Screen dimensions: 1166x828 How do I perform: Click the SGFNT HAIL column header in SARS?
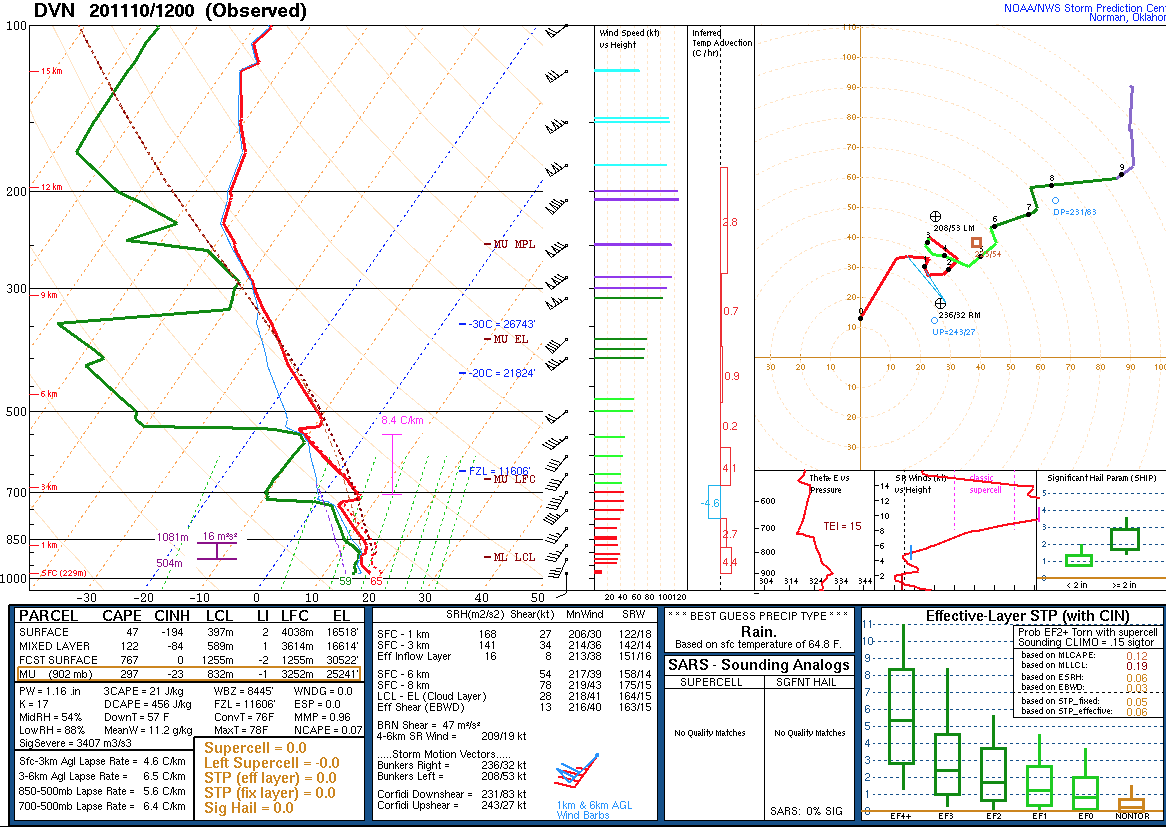pyautogui.click(x=809, y=682)
